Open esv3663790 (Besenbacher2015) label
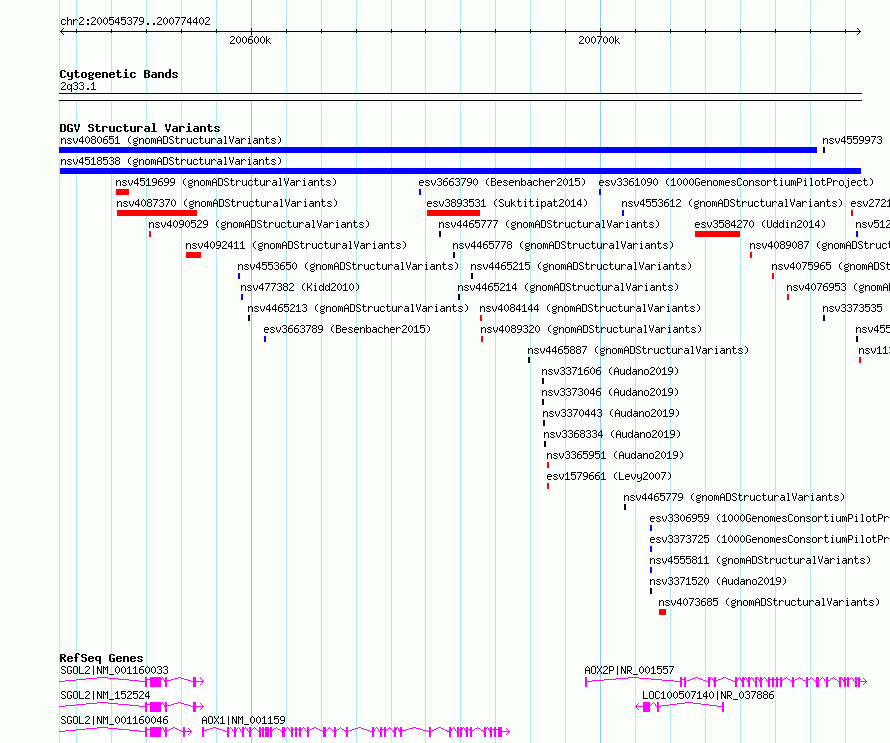 click(502, 182)
